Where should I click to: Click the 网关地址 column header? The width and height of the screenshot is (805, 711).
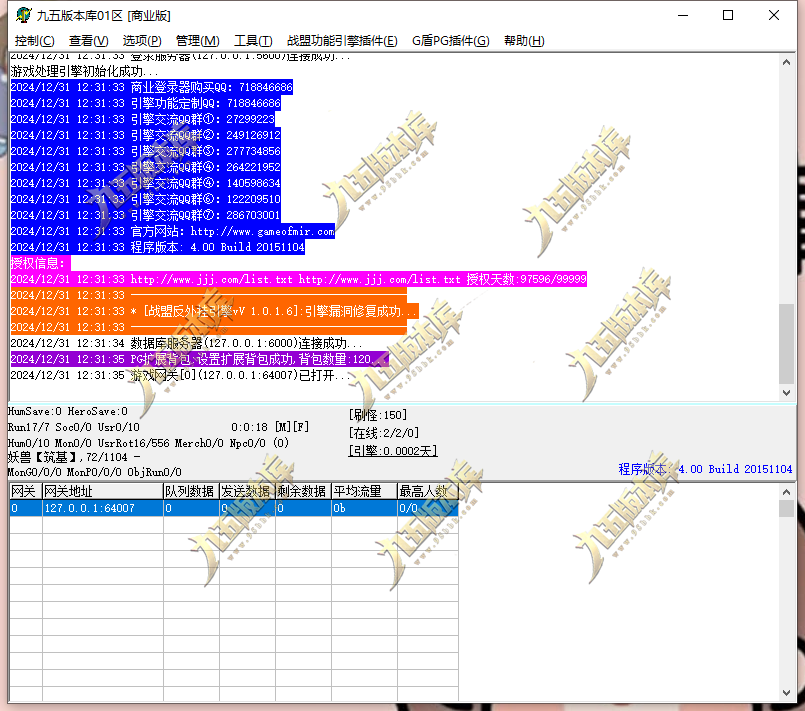pyautogui.click(x=103, y=491)
